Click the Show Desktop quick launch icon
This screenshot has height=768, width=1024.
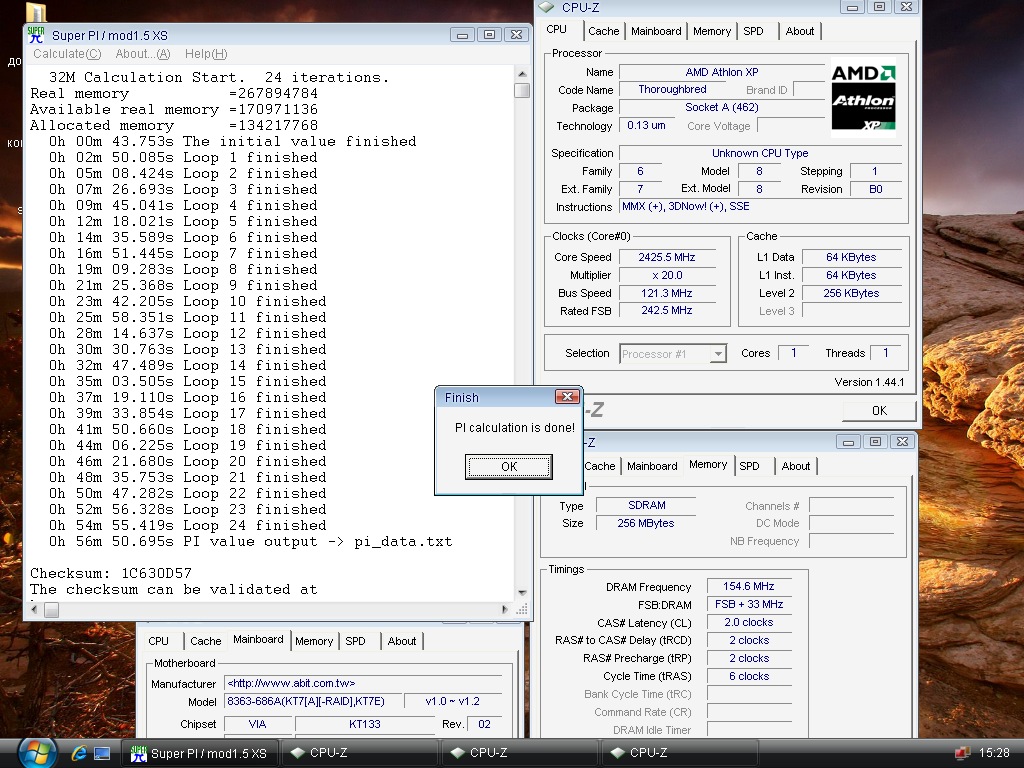tap(102, 753)
